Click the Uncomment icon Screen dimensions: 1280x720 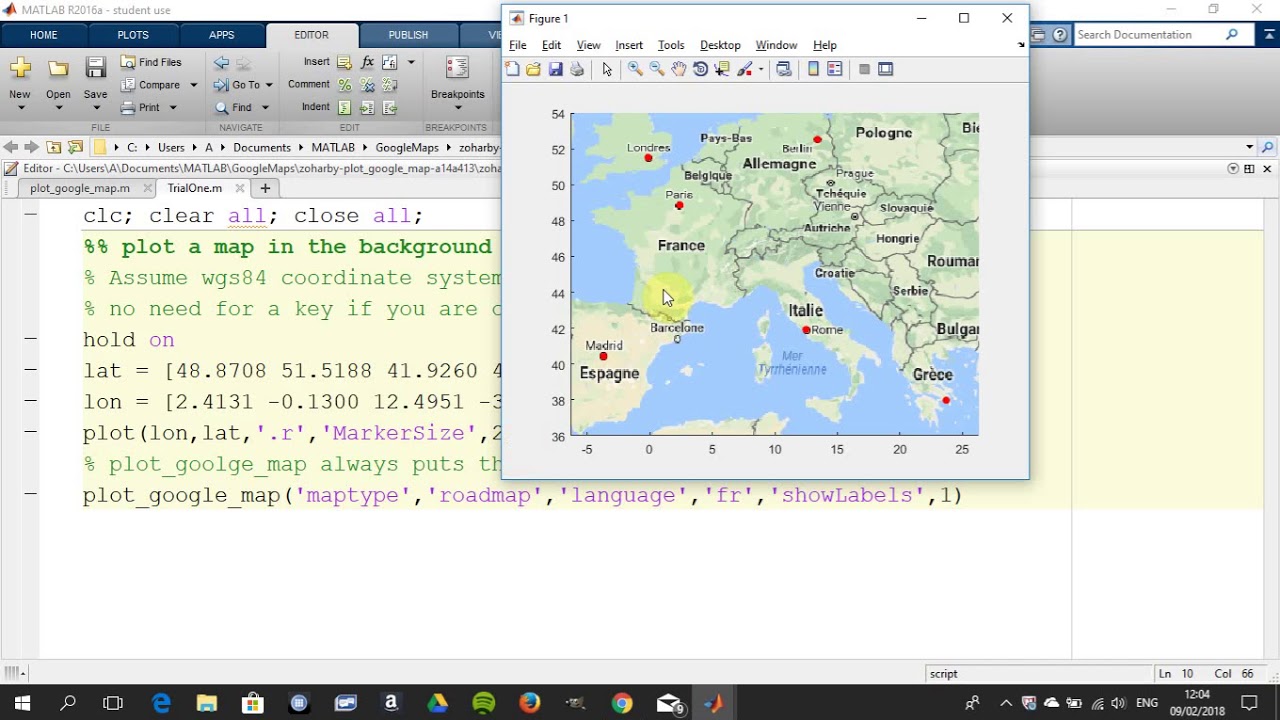tap(367, 85)
